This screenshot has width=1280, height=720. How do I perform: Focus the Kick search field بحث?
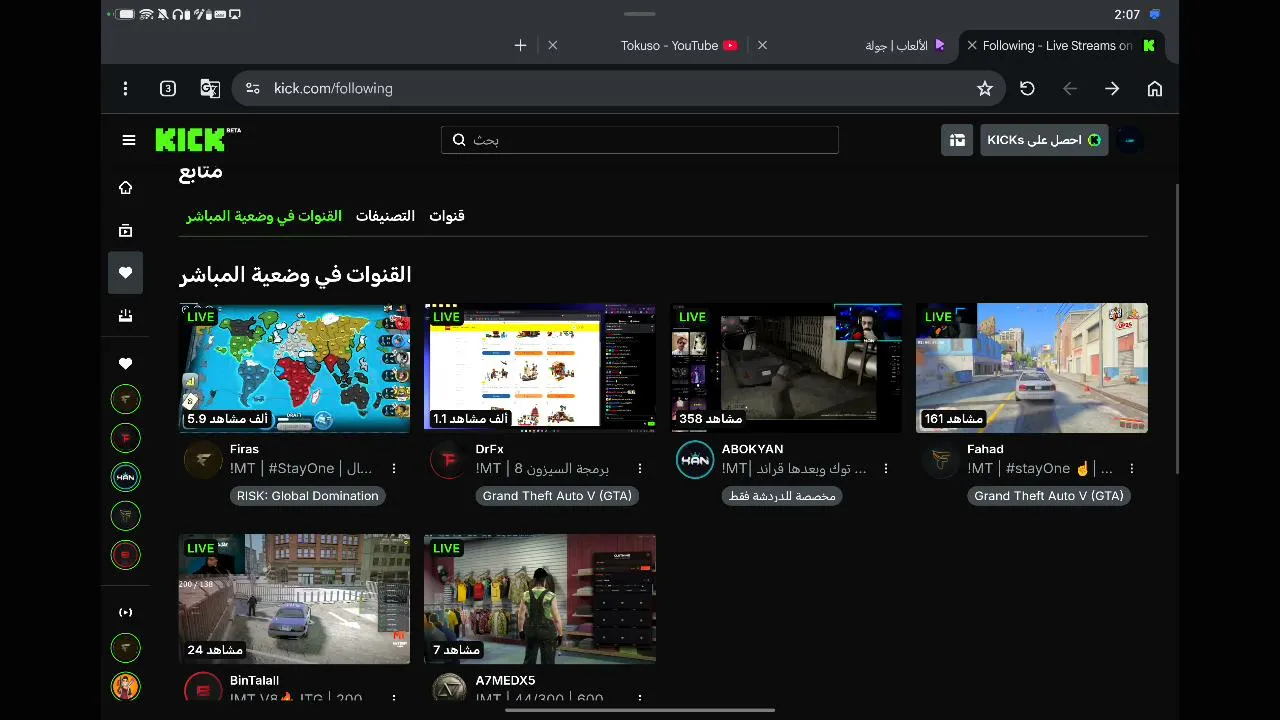click(640, 140)
